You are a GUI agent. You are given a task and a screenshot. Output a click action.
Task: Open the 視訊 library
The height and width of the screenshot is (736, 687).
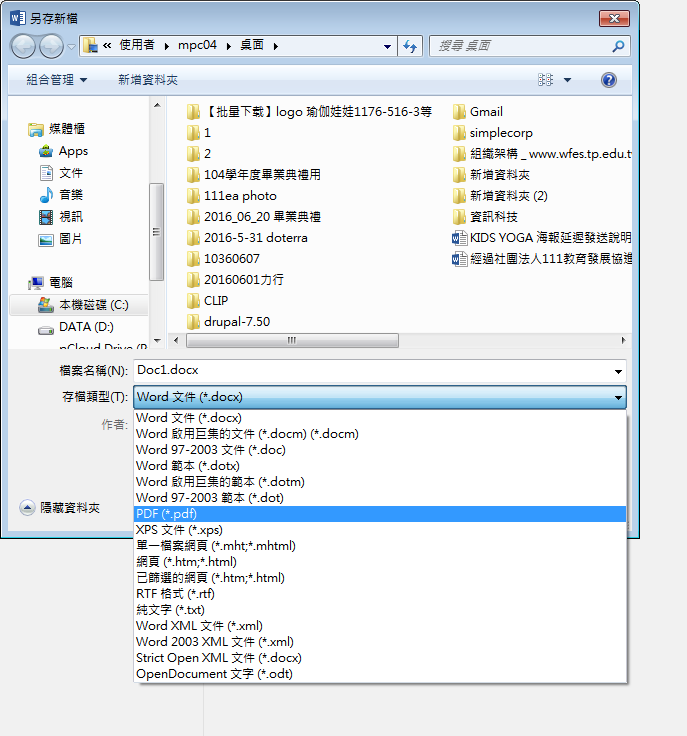(61, 216)
